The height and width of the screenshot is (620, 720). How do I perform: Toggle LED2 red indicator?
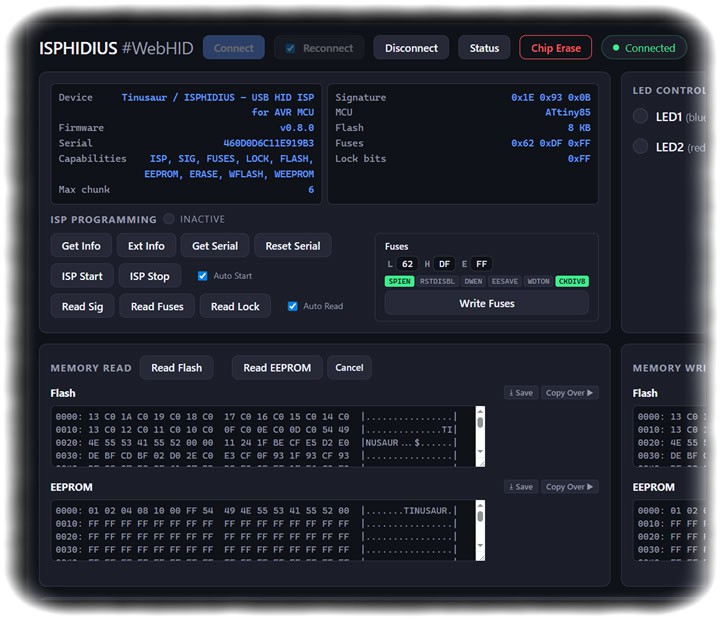pos(640,147)
